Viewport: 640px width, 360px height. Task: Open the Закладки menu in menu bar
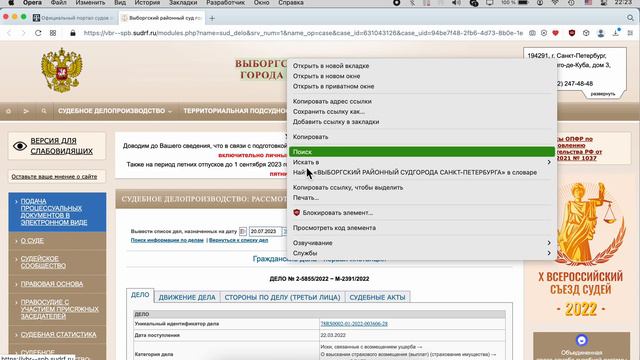tap(183, 2)
